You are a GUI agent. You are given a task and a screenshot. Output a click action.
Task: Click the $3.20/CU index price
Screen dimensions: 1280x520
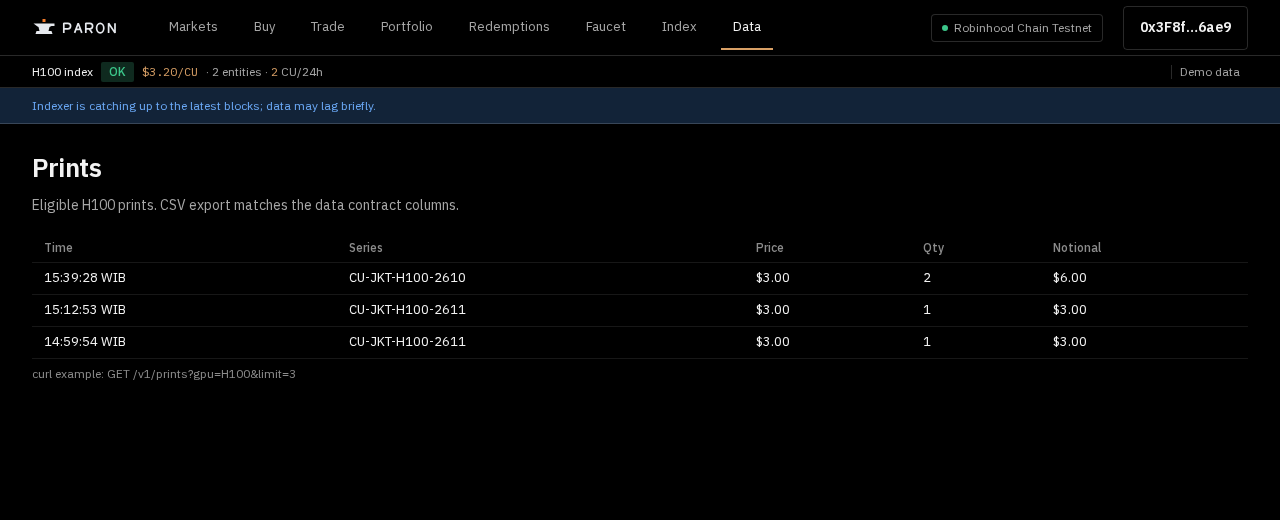pyautogui.click(x=170, y=72)
